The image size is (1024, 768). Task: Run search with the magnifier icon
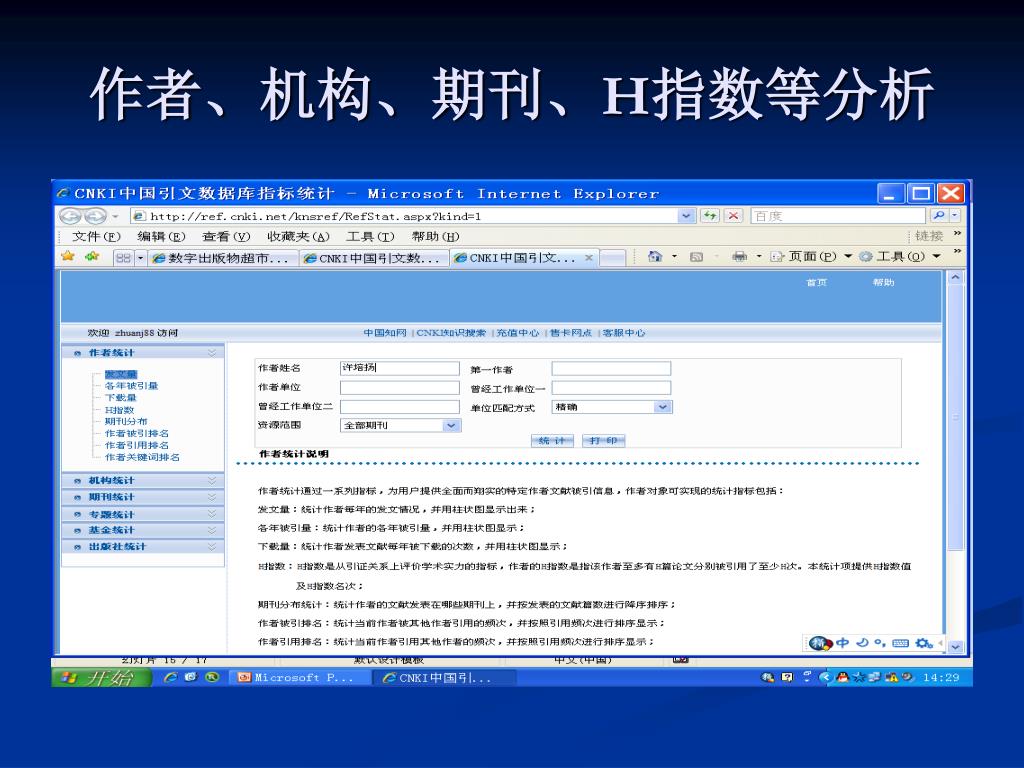click(938, 216)
